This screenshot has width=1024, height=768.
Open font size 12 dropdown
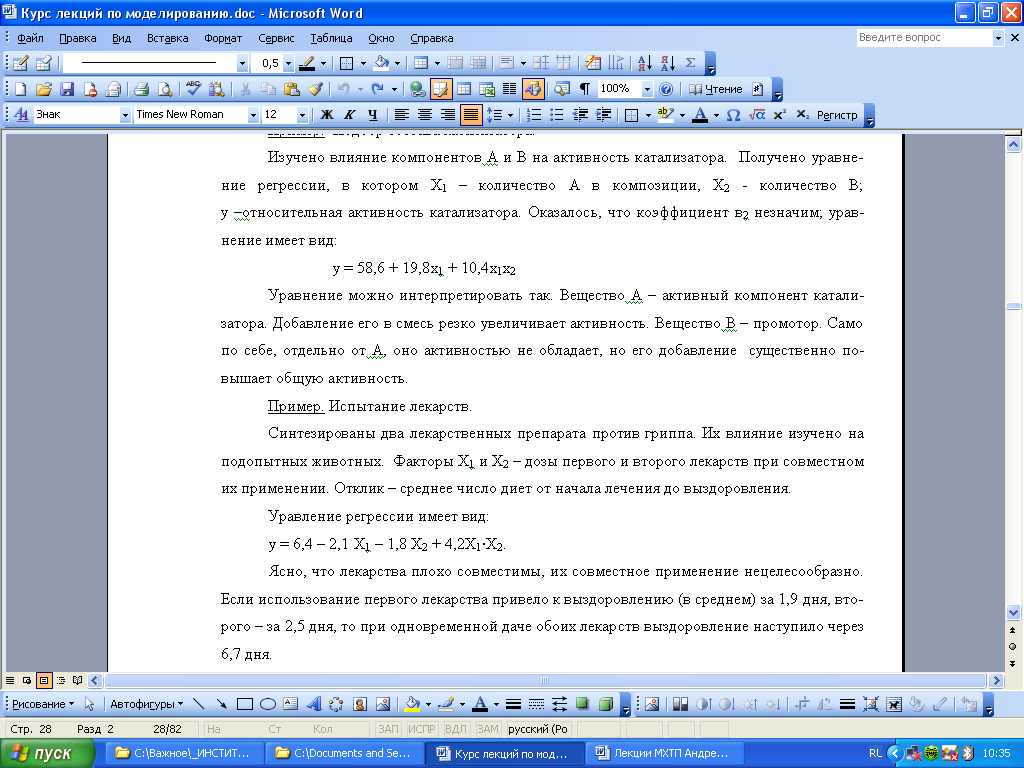(x=302, y=115)
